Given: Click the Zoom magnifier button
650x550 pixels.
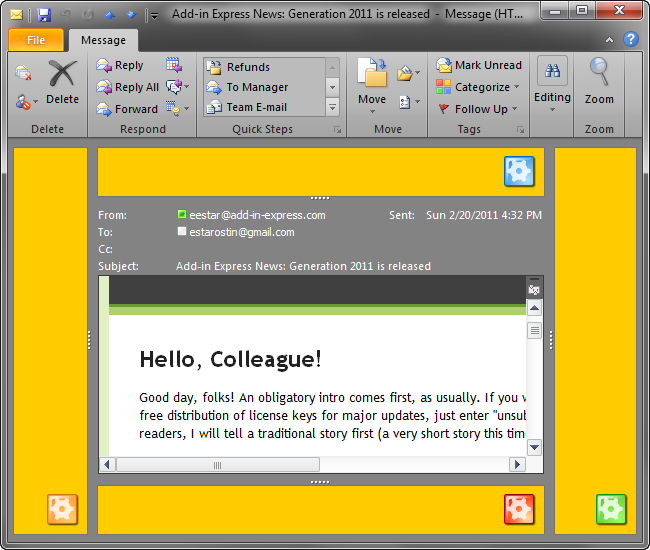Looking at the screenshot, I should (599, 81).
